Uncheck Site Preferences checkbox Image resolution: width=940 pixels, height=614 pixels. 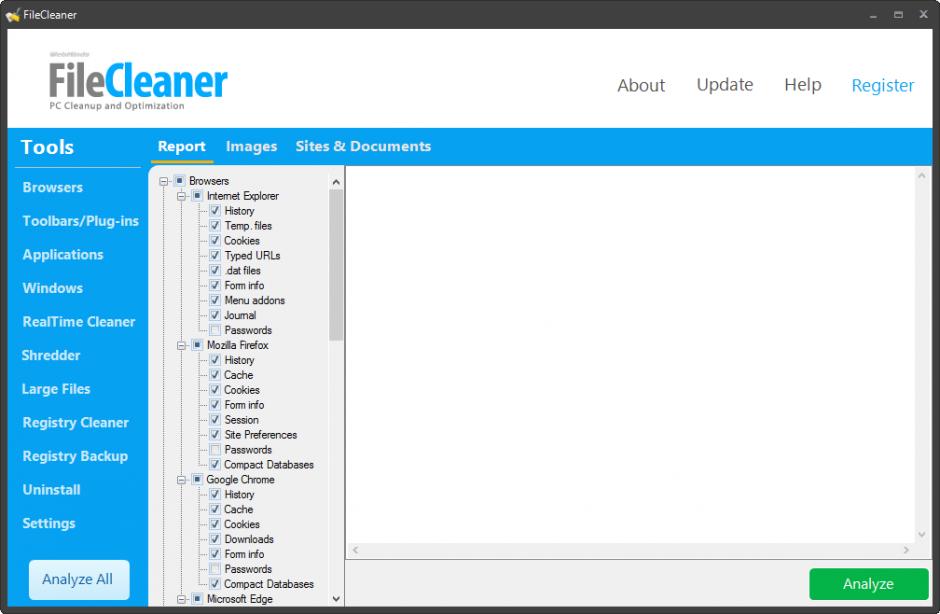tap(215, 435)
